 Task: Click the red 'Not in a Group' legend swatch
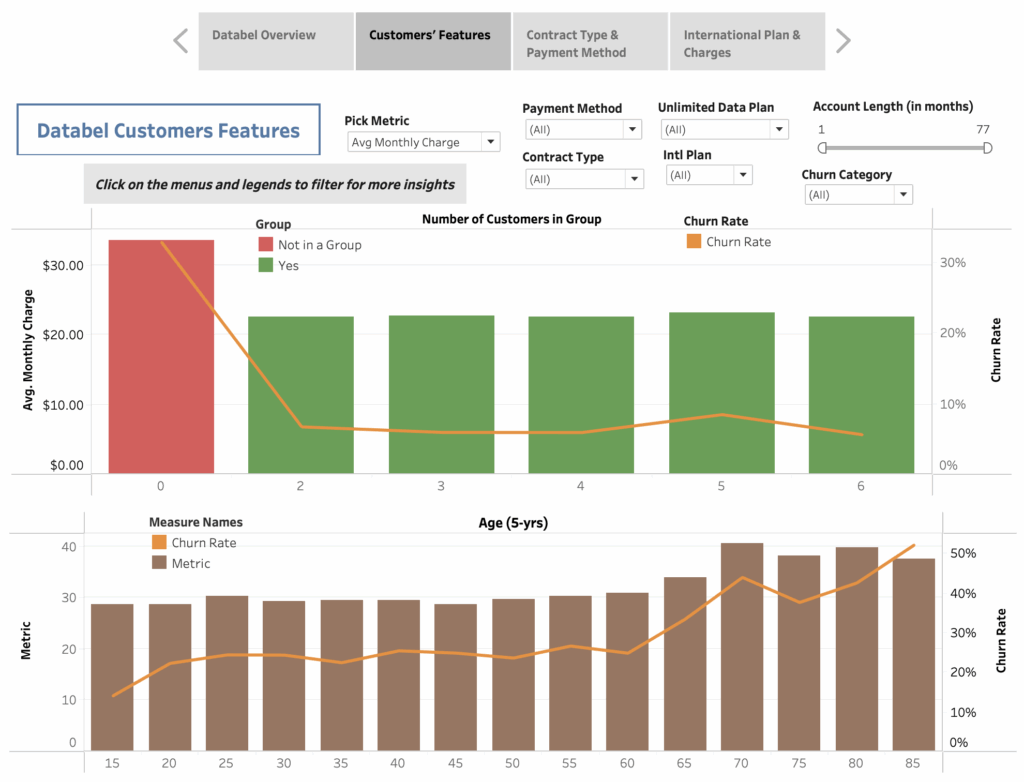coord(265,245)
